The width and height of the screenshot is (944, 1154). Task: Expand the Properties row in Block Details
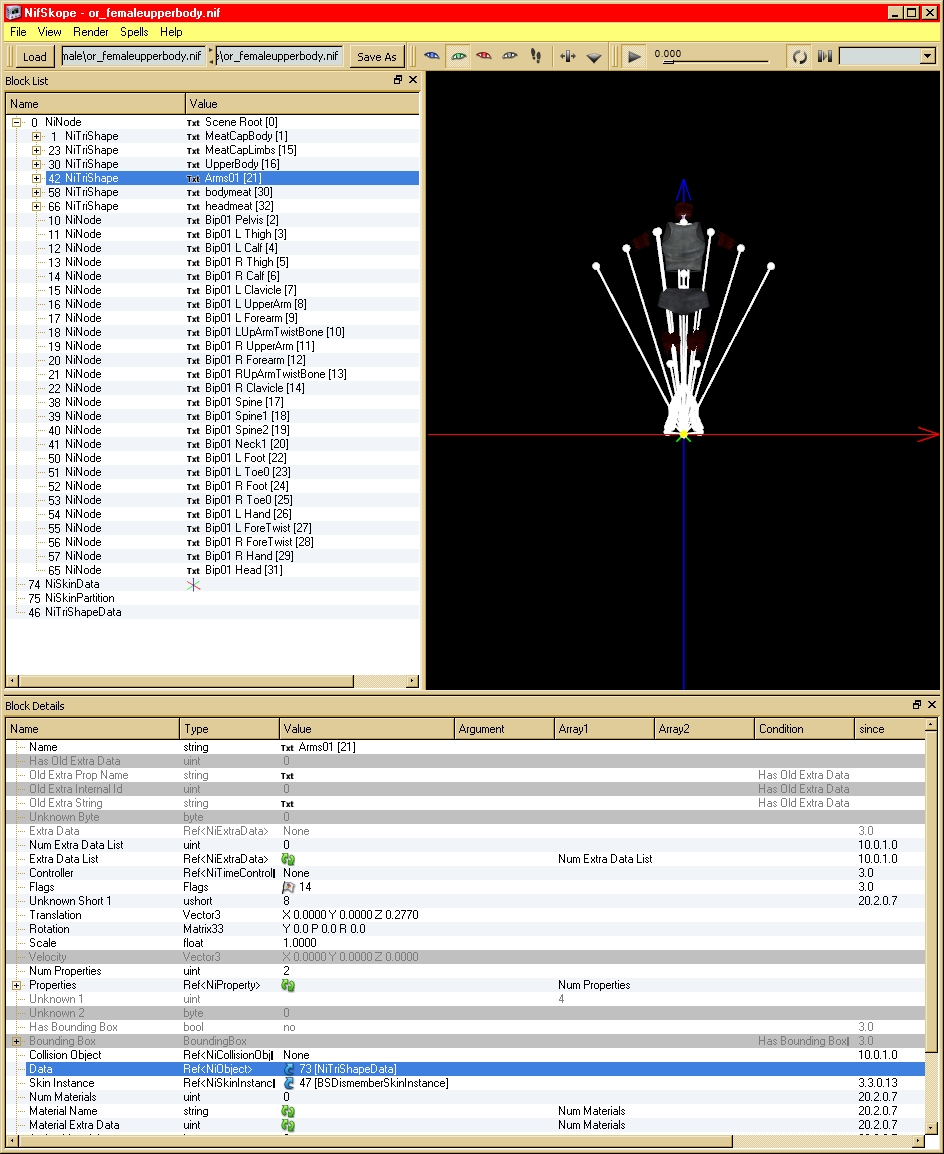(16, 985)
